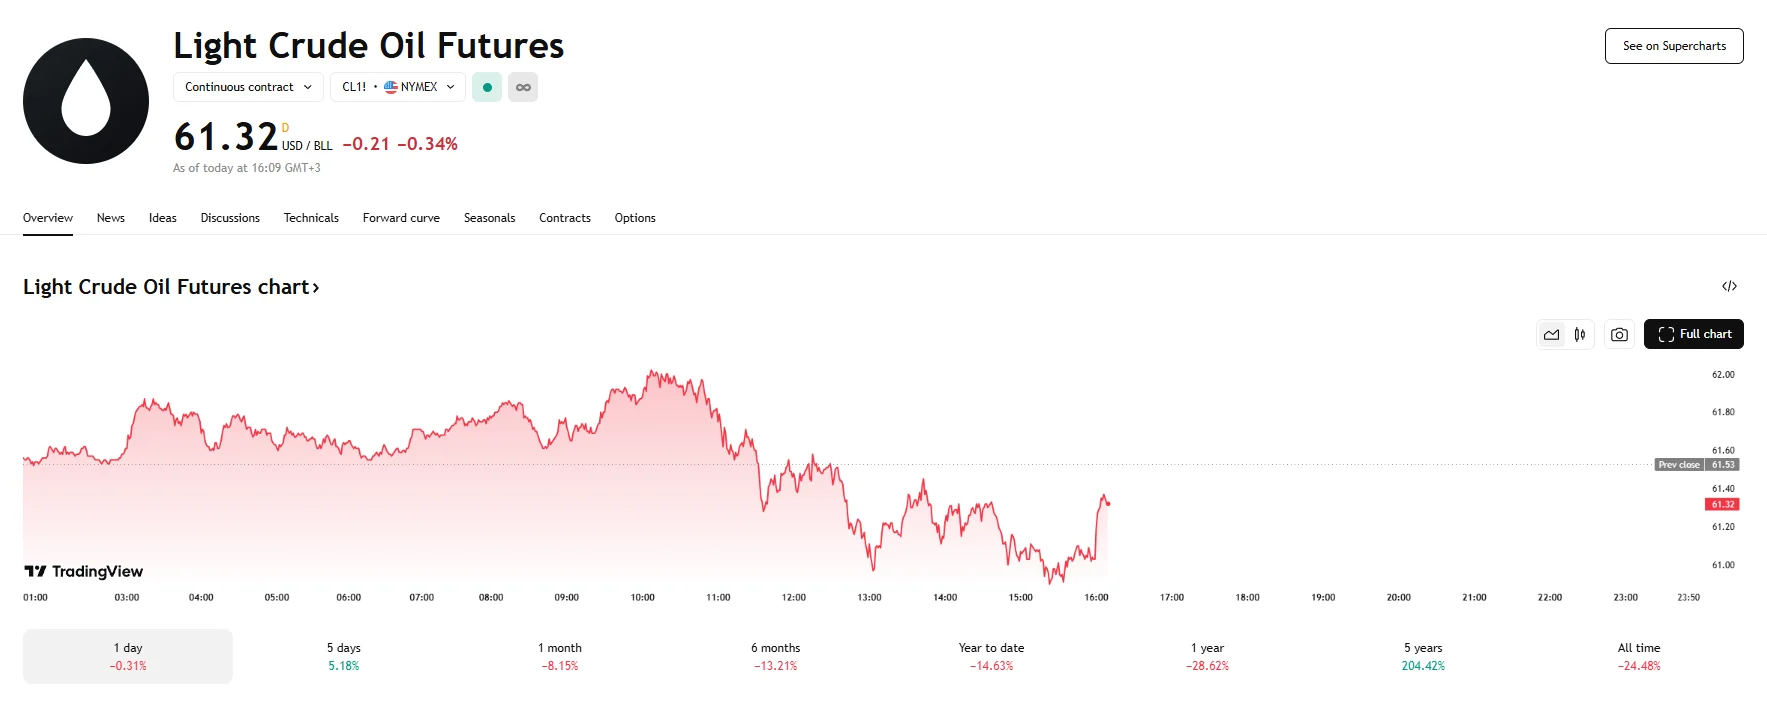The width and height of the screenshot is (1767, 701).
Task: Click the red 61.32 price label on axis
Action: [x=1722, y=504]
